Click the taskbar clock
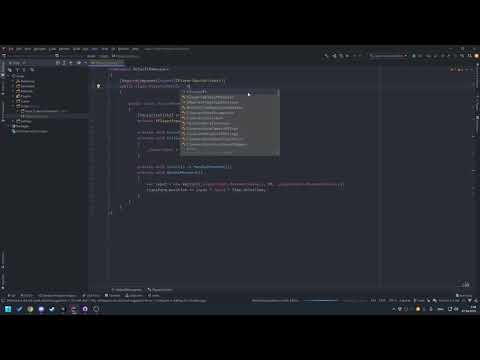This screenshot has width=480, height=360. [469, 309]
